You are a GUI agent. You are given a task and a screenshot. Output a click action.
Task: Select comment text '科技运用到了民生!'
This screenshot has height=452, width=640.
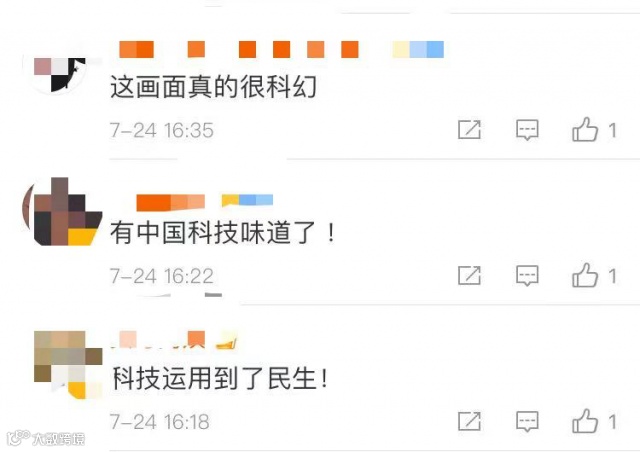pyautogui.click(x=220, y=378)
